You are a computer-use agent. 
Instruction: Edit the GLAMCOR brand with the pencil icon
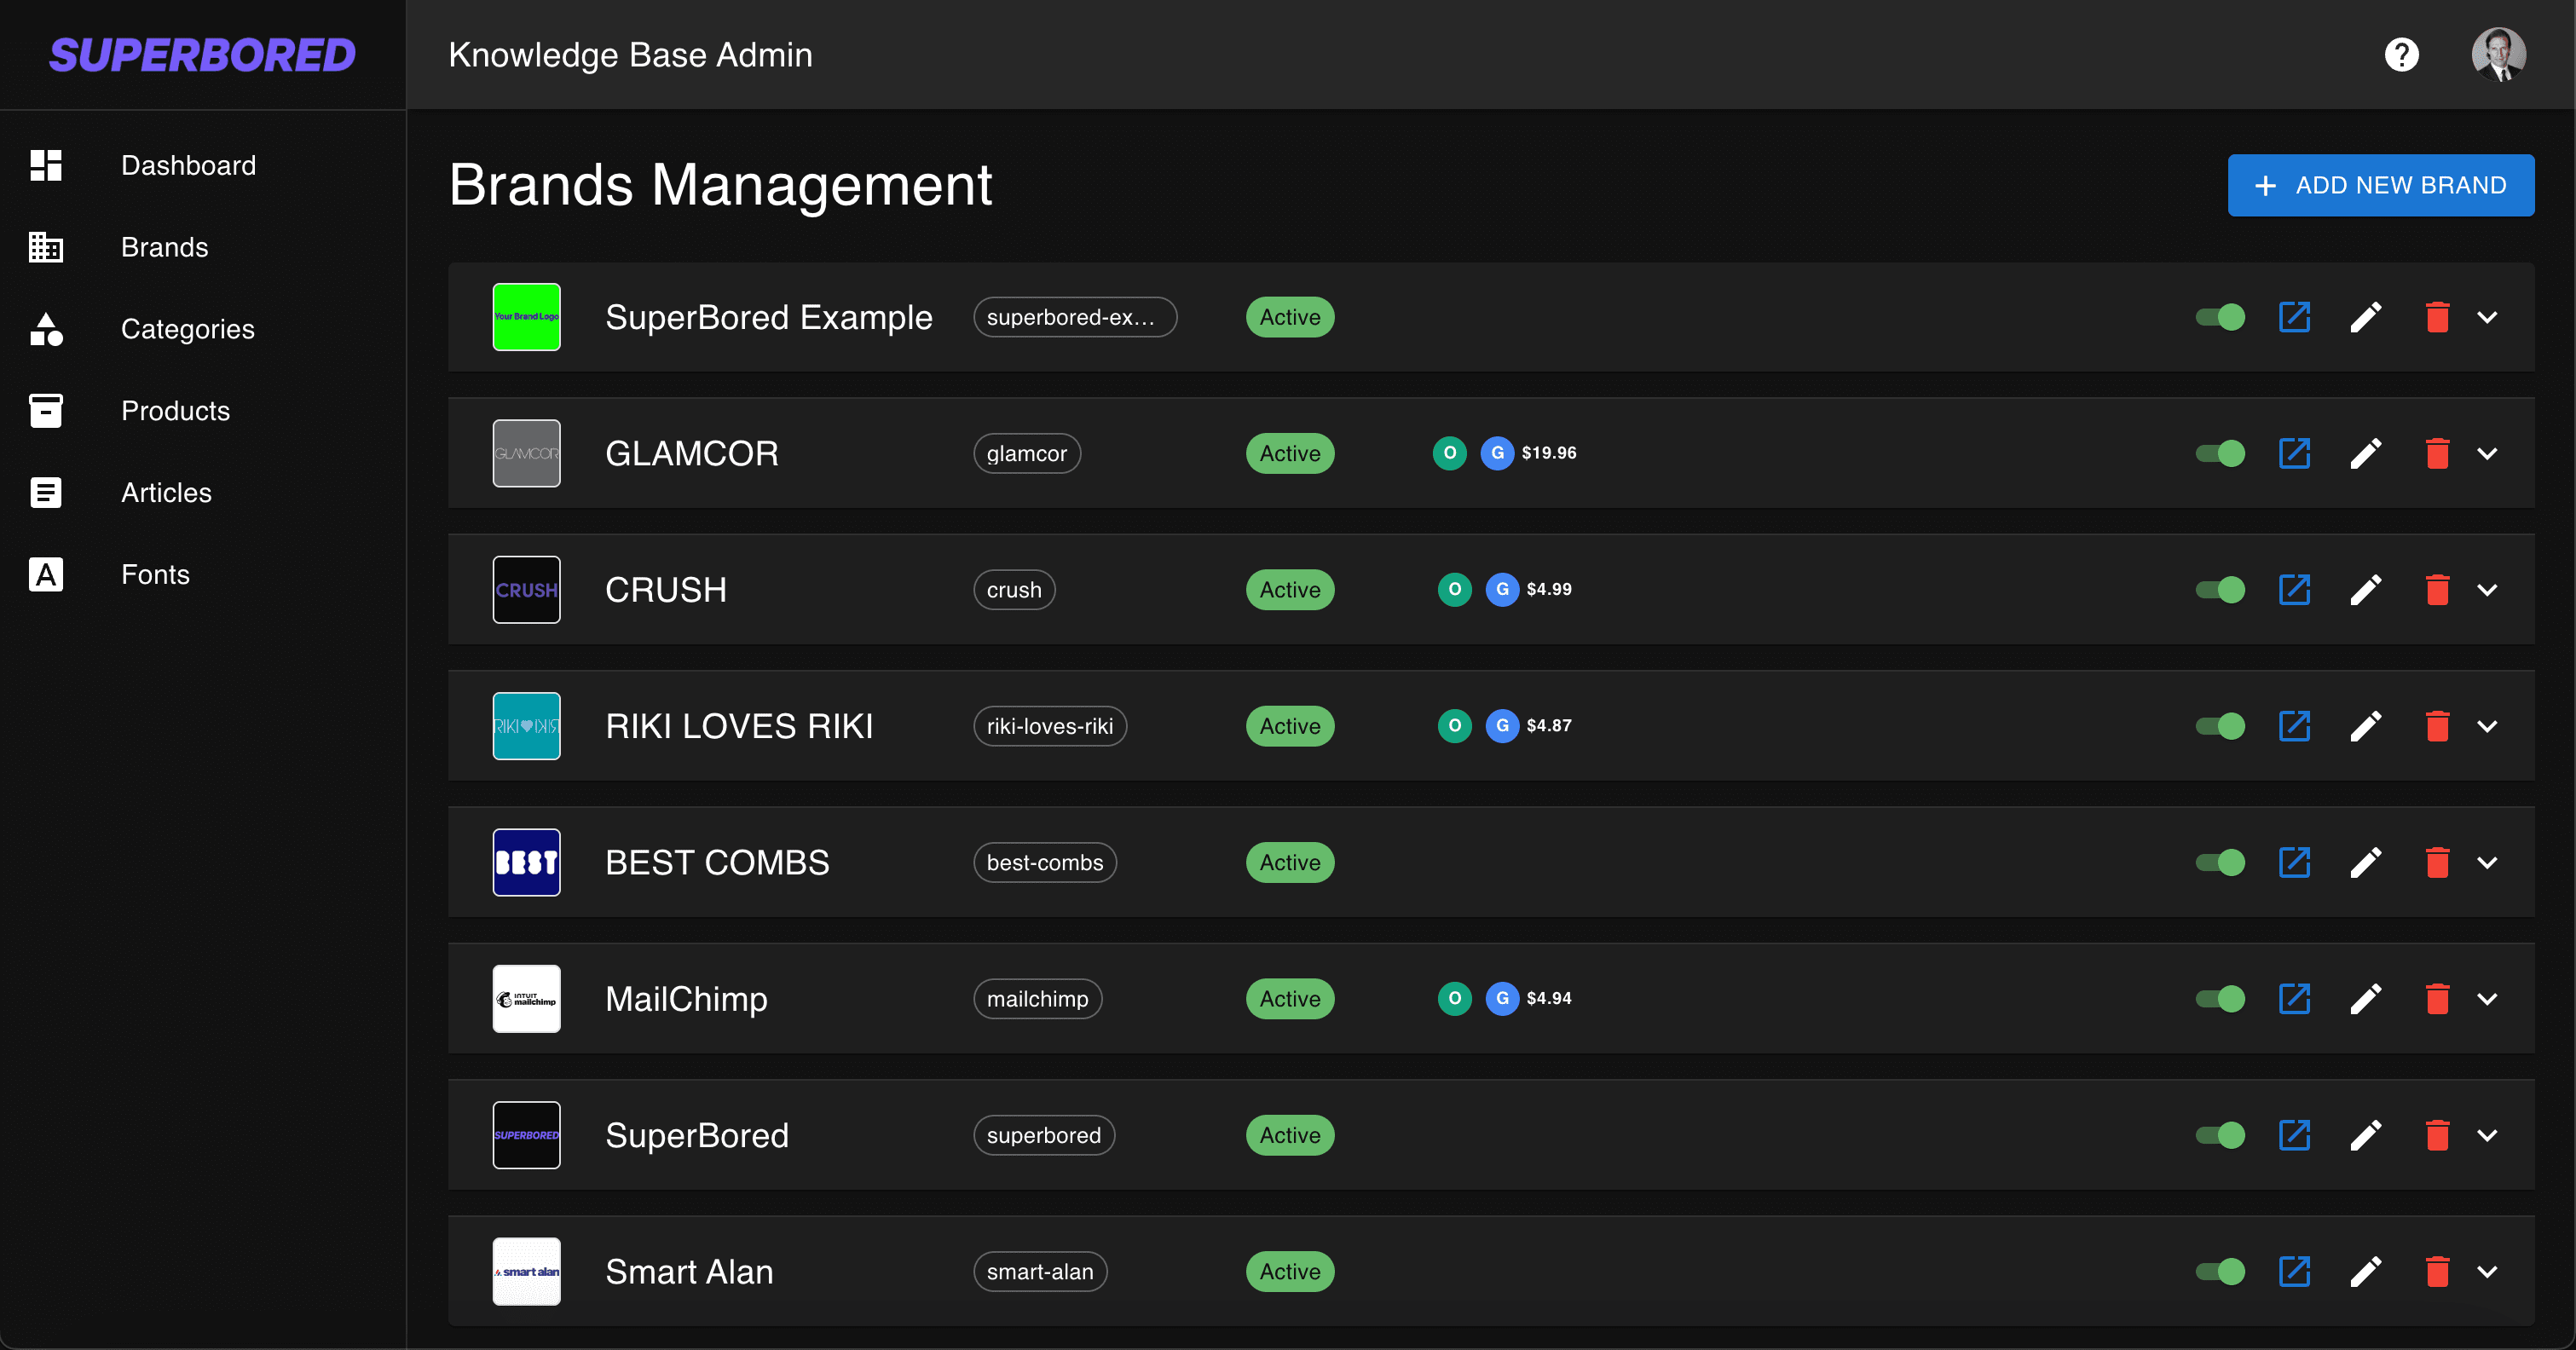2366,453
